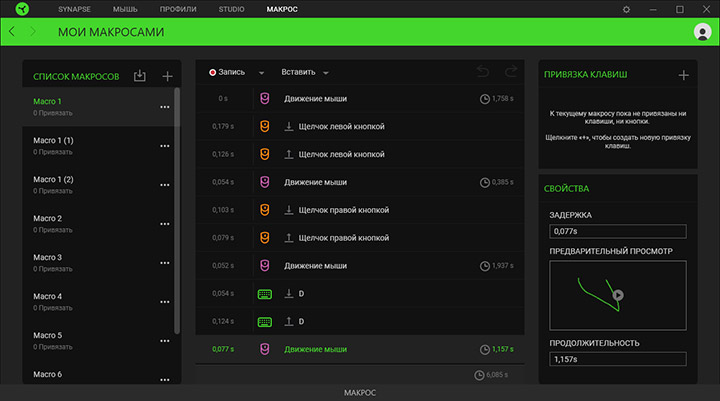The image size is (720, 401).
Task: Select Macro 4 in the list
Action: click(x=98, y=302)
